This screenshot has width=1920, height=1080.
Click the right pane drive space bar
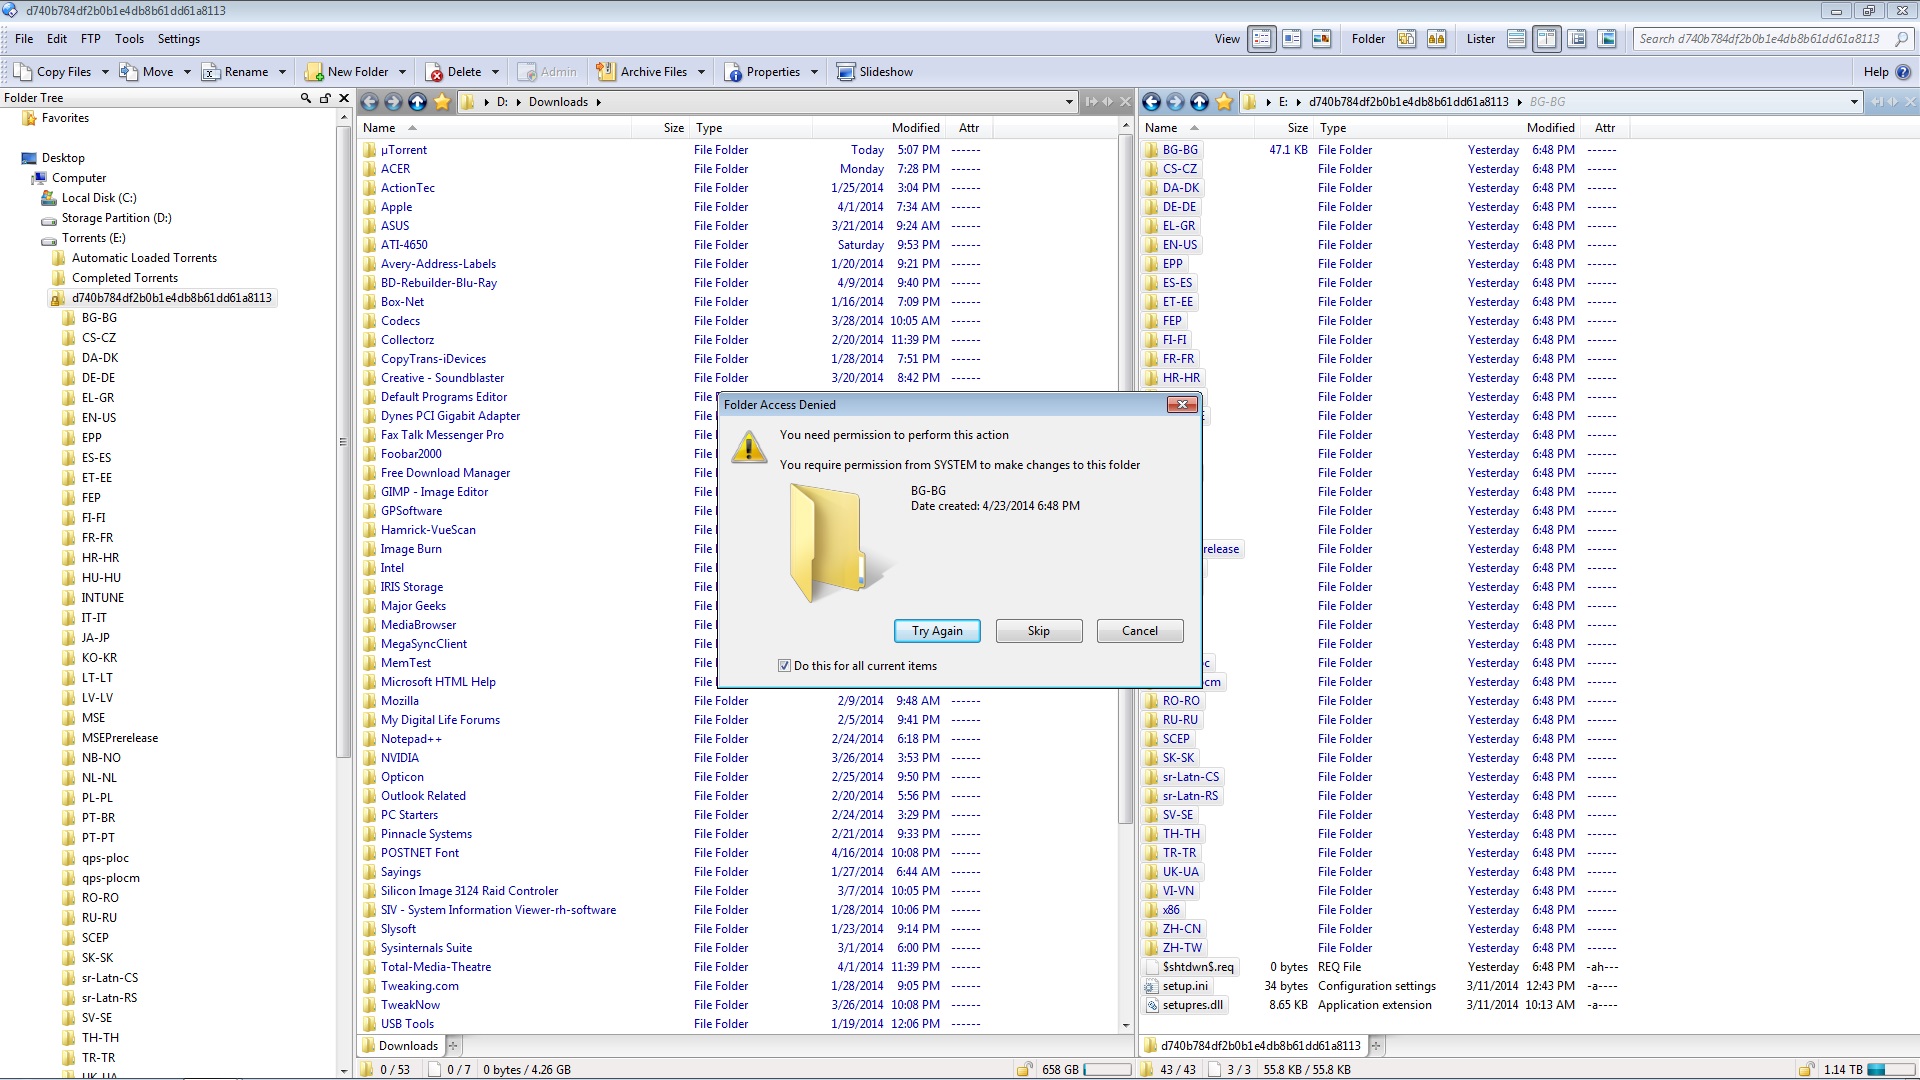click(1890, 1070)
